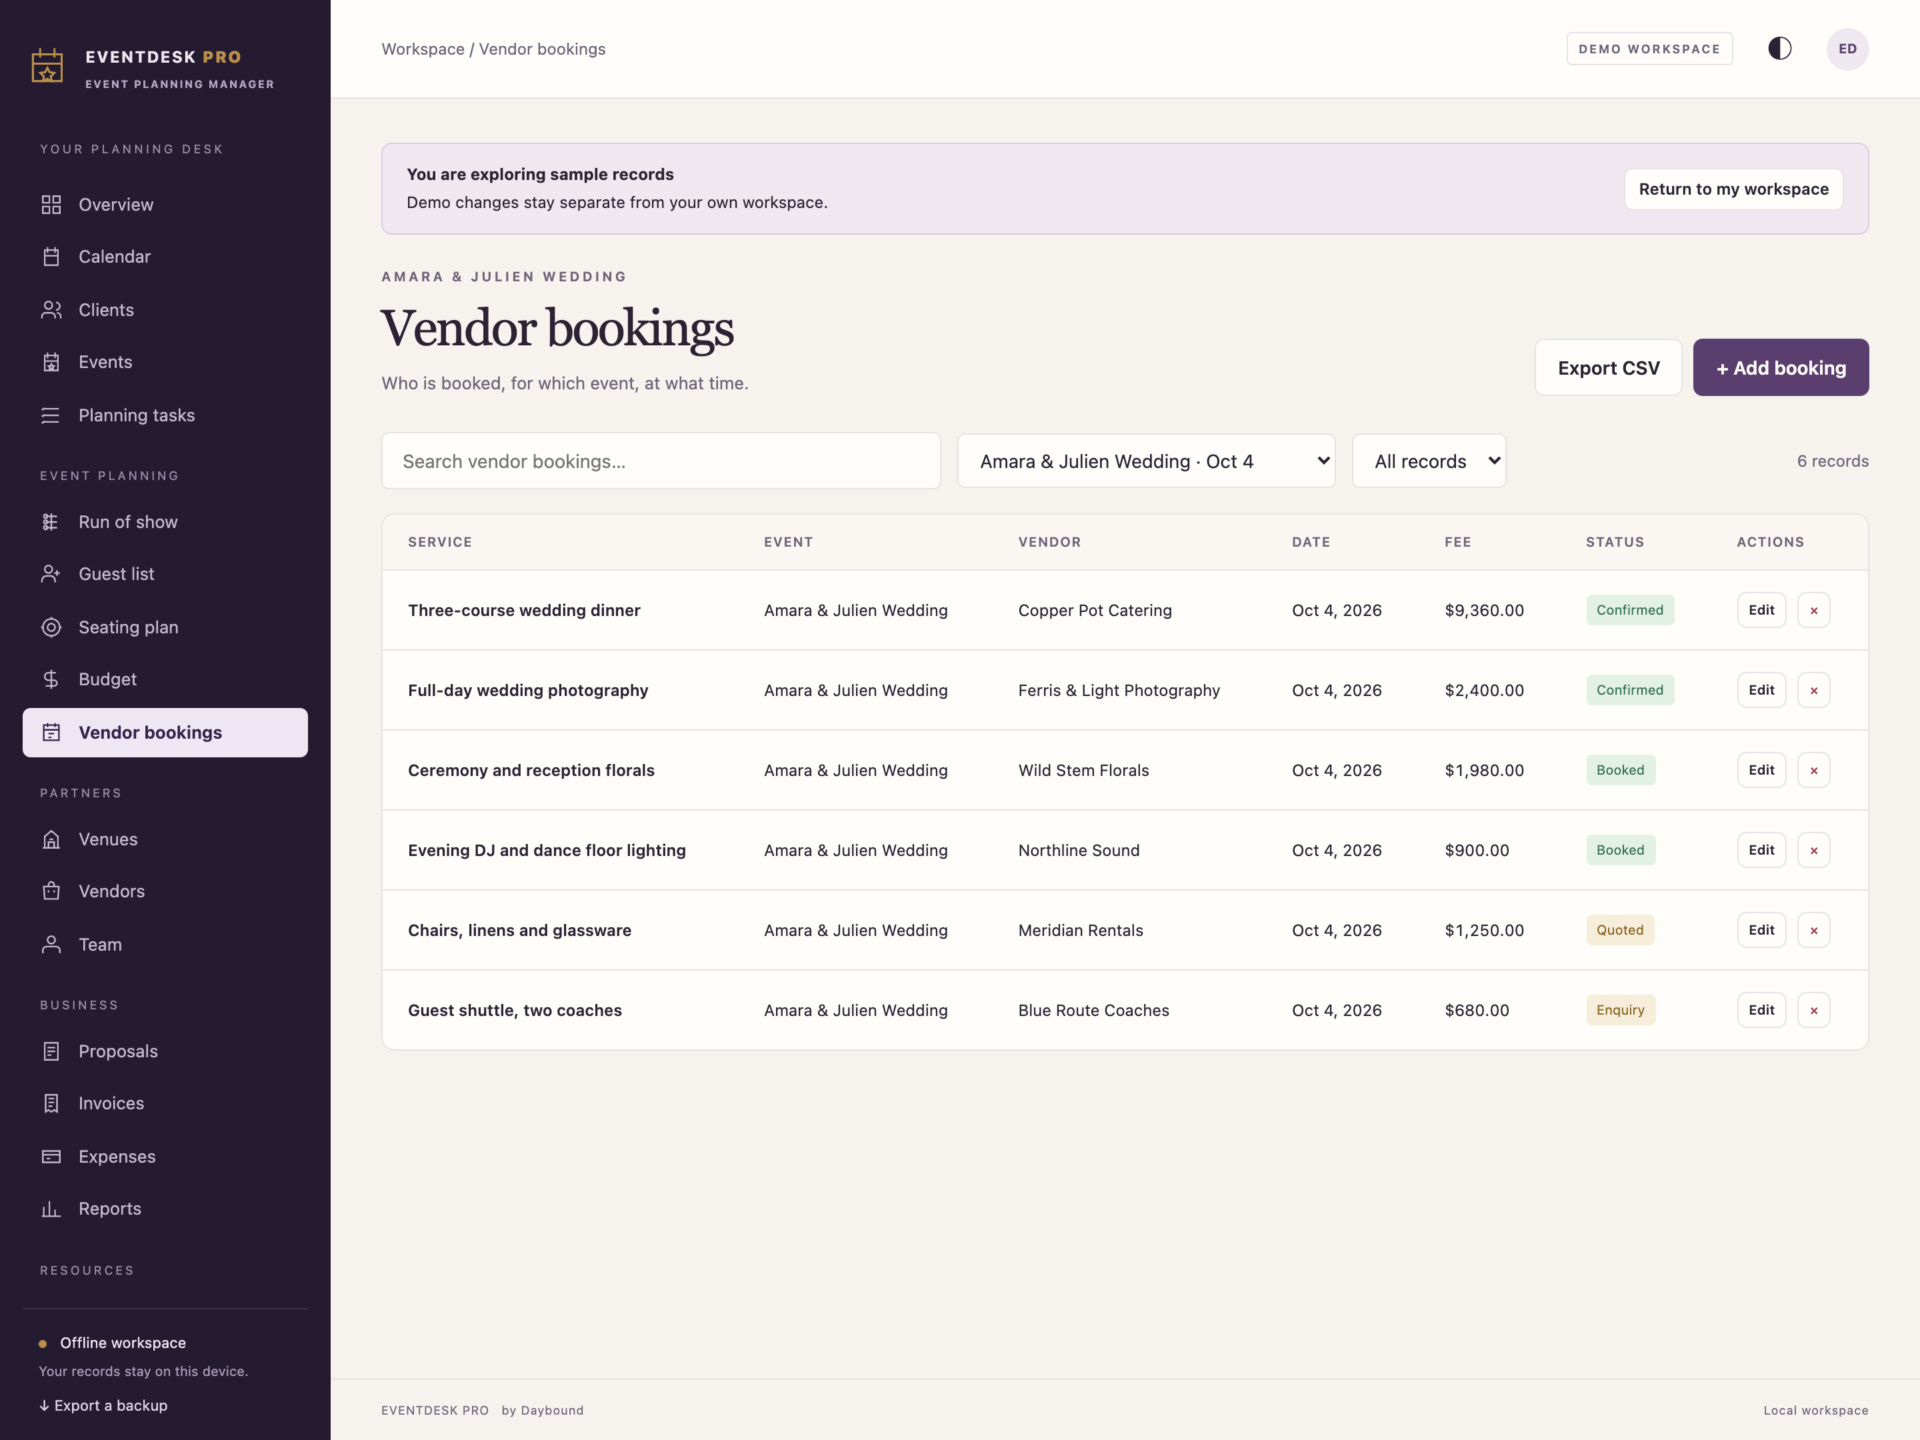Click the Export CSV button
The height and width of the screenshot is (1440, 1920).
pos(1608,368)
